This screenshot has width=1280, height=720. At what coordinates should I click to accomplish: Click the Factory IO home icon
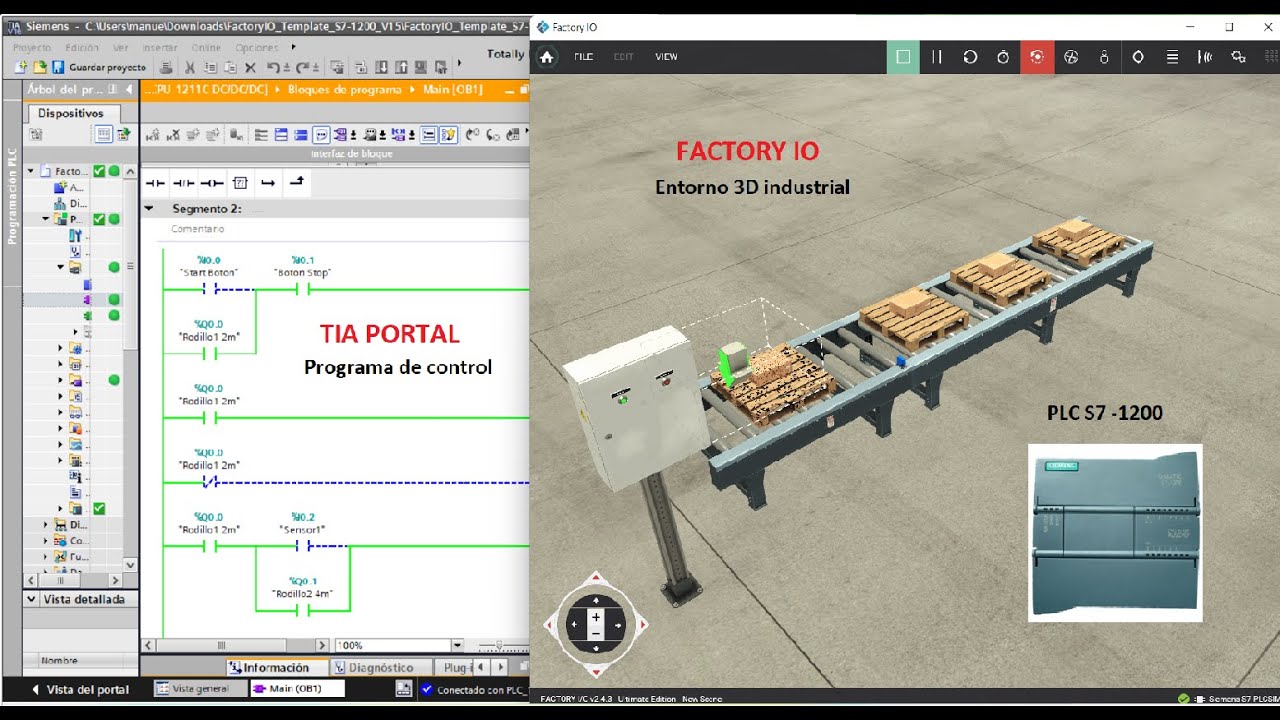pos(547,57)
